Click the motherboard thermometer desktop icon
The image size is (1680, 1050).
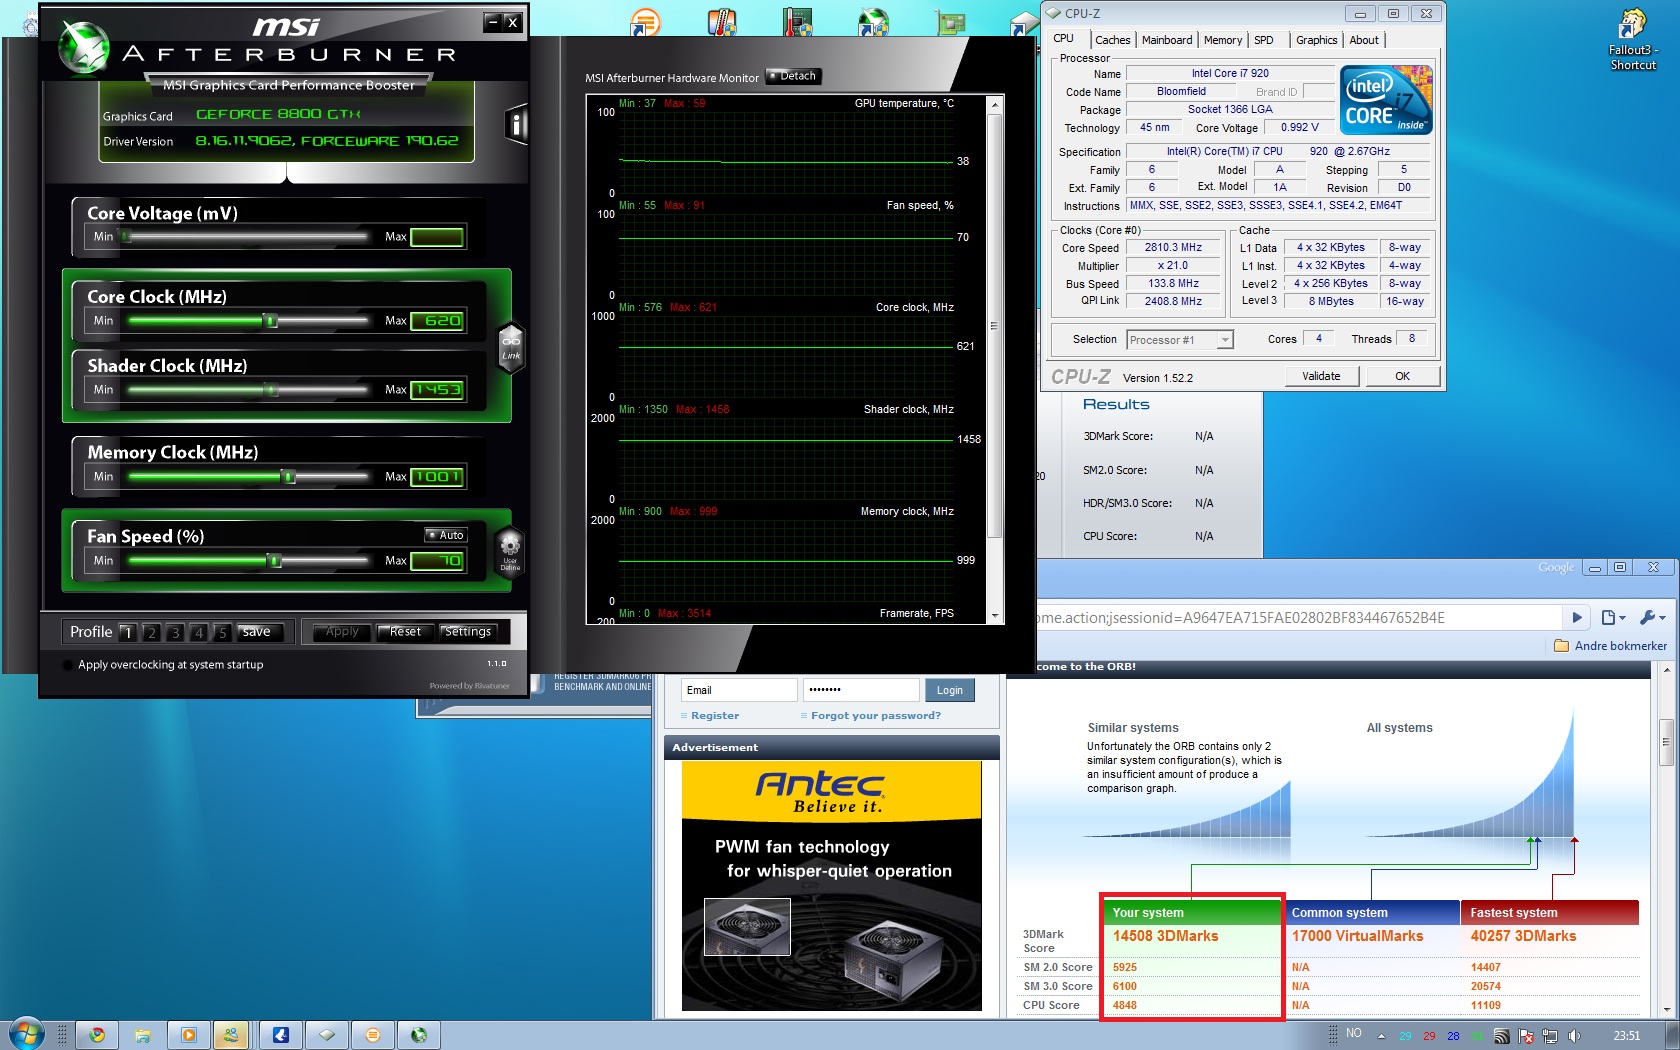[x=797, y=21]
